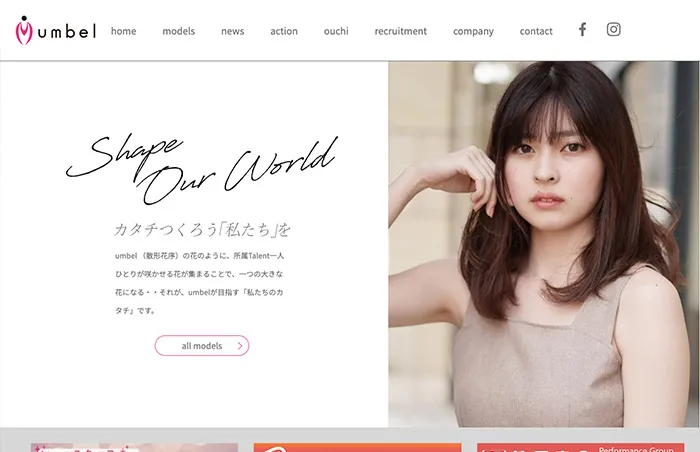Click the umbel logo in the header
The width and height of the screenshot is (700, 452).
56,31
